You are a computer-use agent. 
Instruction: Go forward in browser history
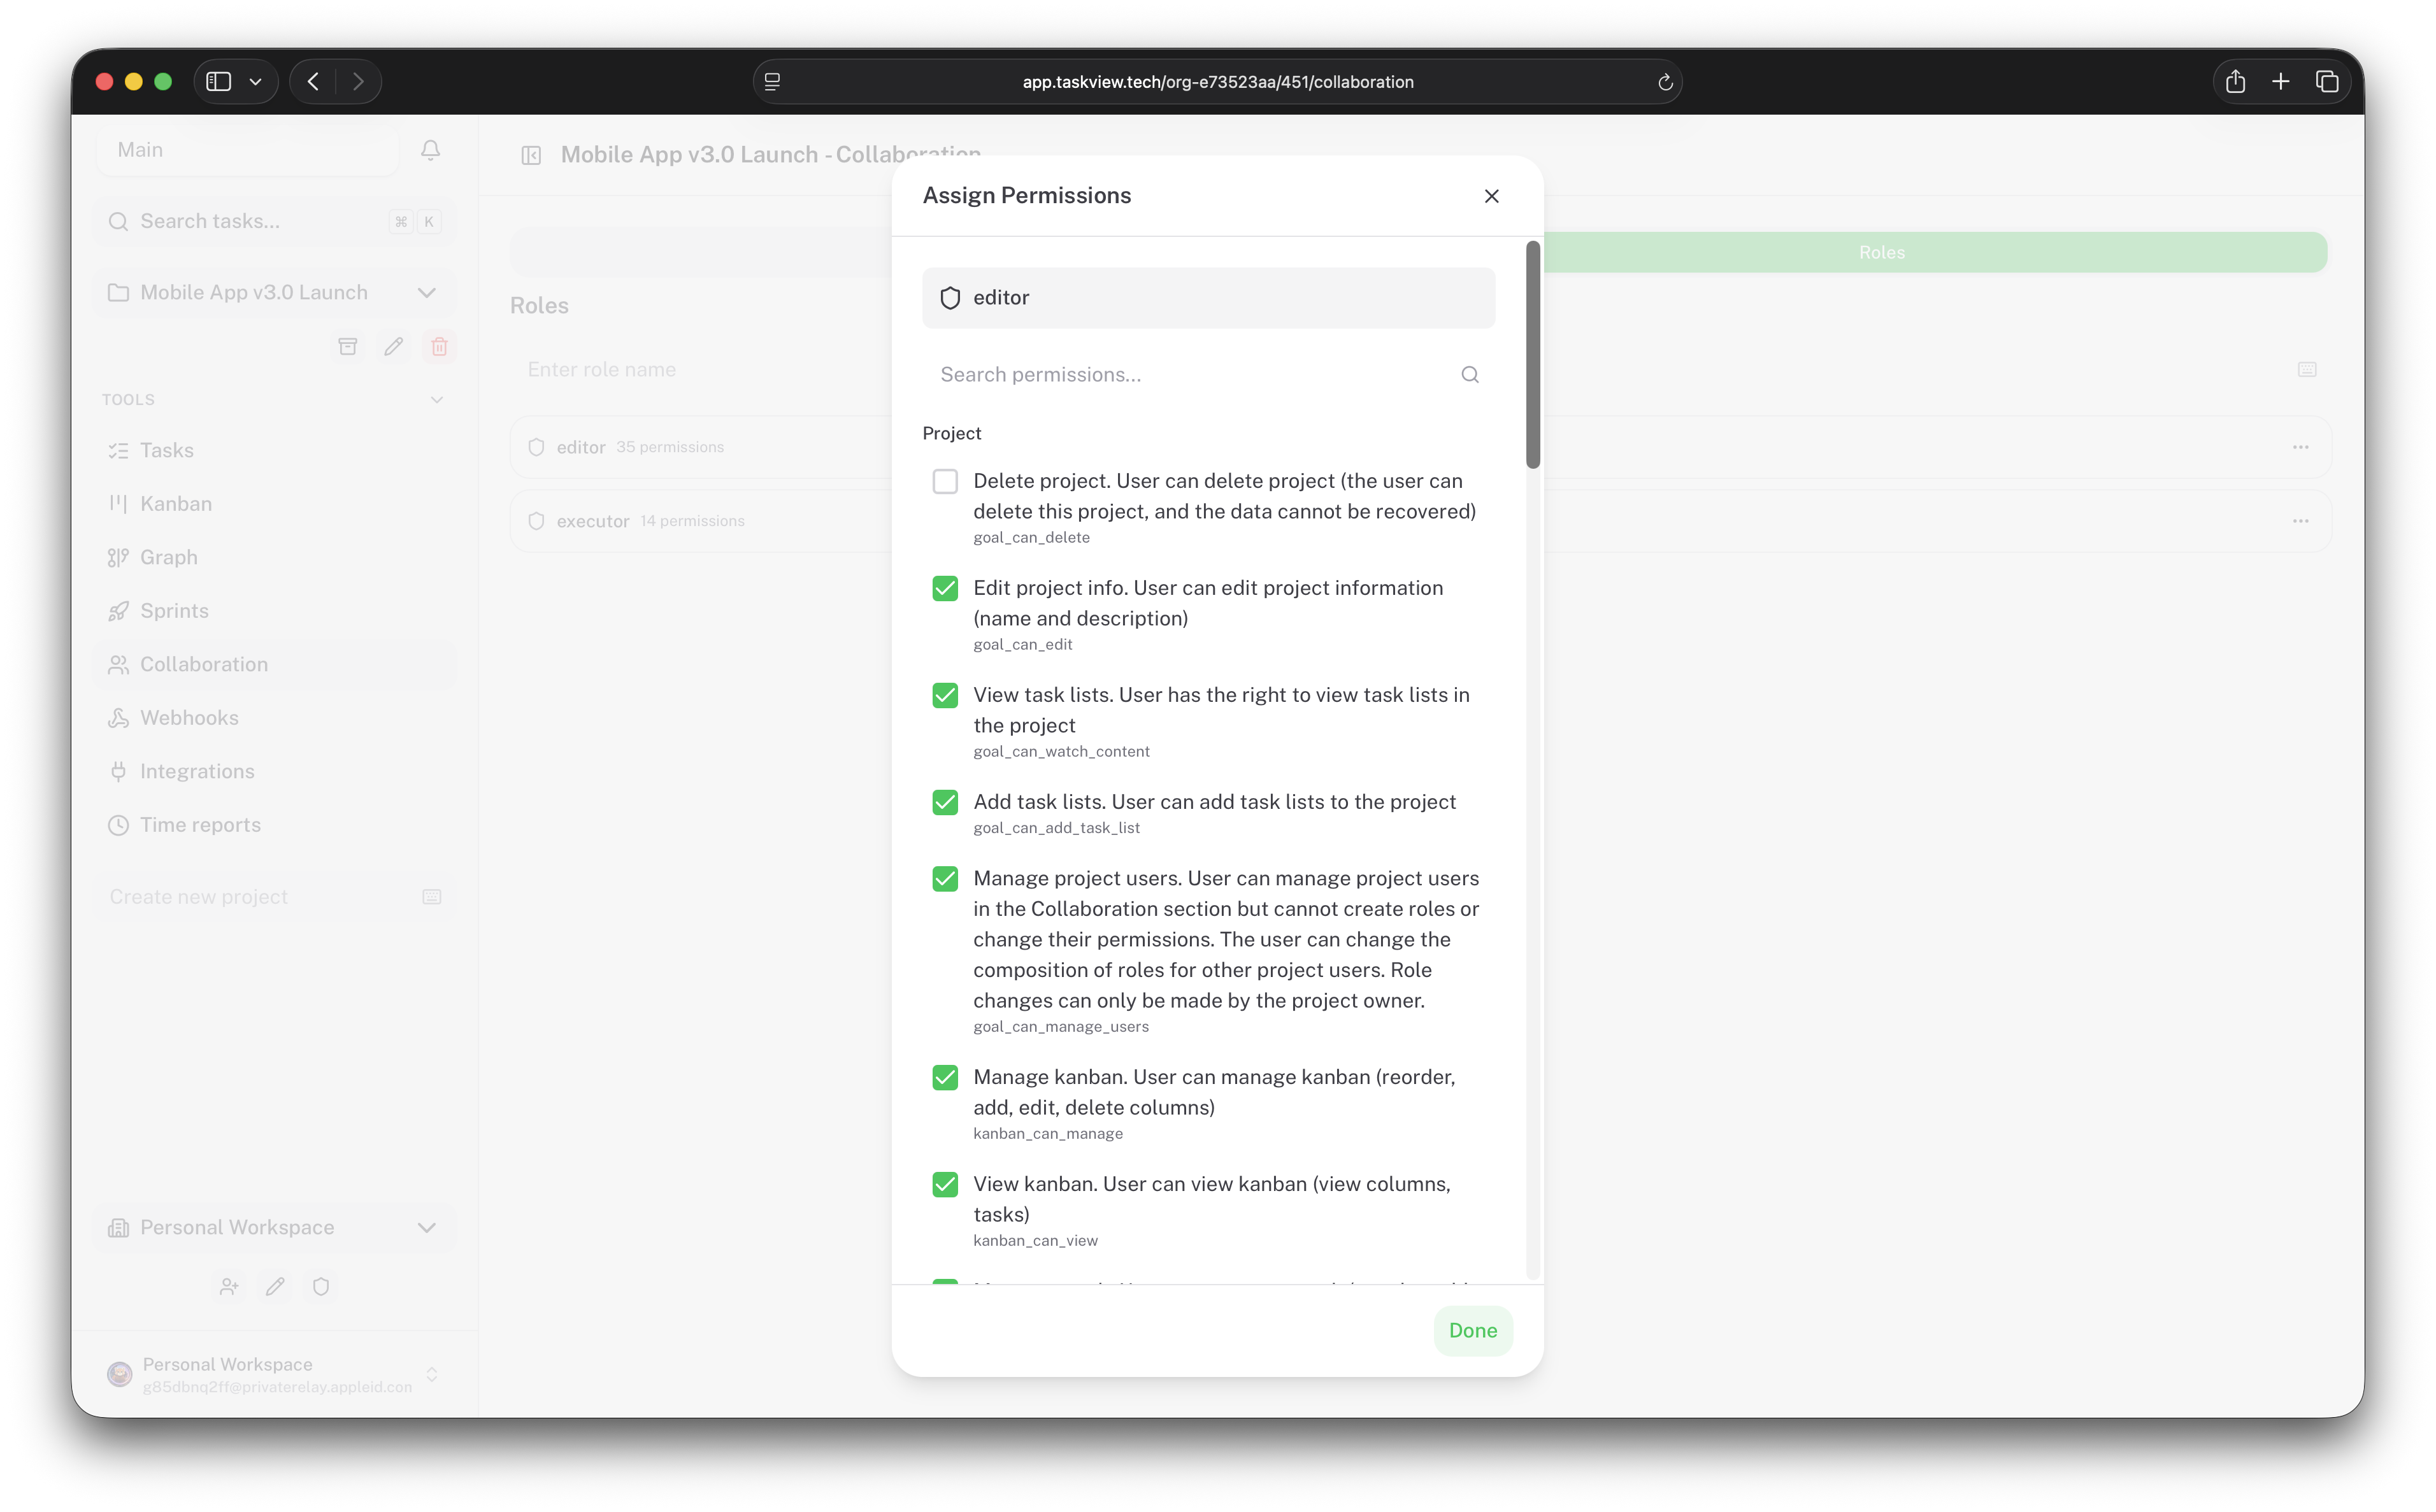(x=358, y=81)
